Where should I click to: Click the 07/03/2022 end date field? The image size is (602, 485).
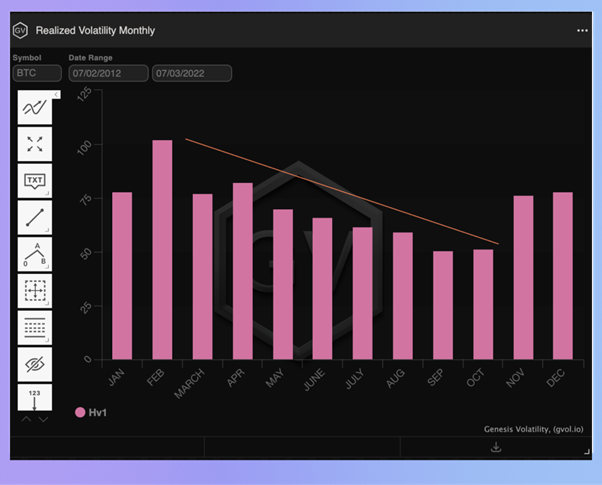[x=192, y=73]
